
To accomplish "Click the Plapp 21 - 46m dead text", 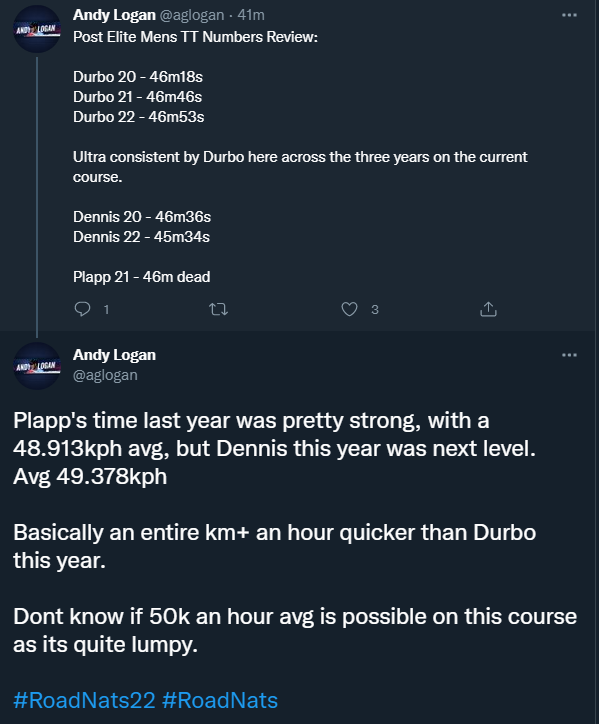I will (141, 277).
